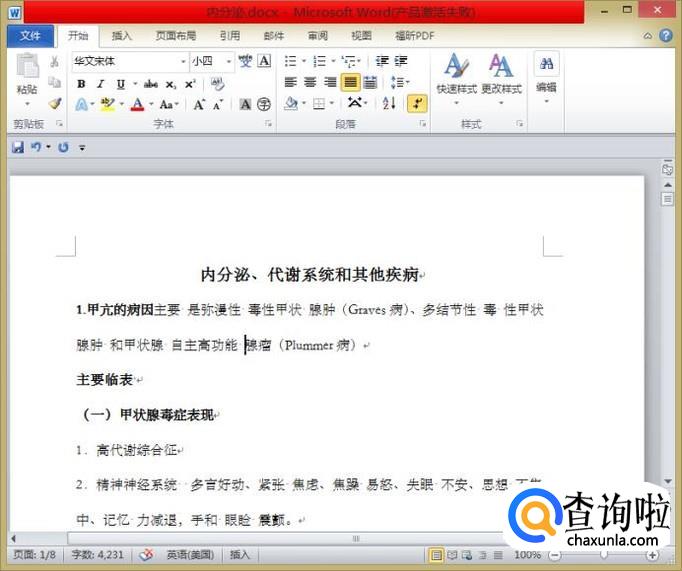Click the 文件 (File) button
Screen dimensions: 682x571
coord(30,35)
